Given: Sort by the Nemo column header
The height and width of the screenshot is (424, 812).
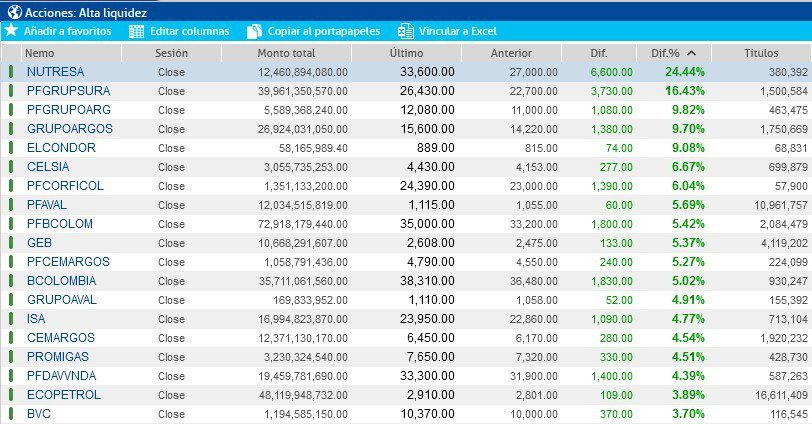Looking at the screenshot, I should [x=39, y=53].
